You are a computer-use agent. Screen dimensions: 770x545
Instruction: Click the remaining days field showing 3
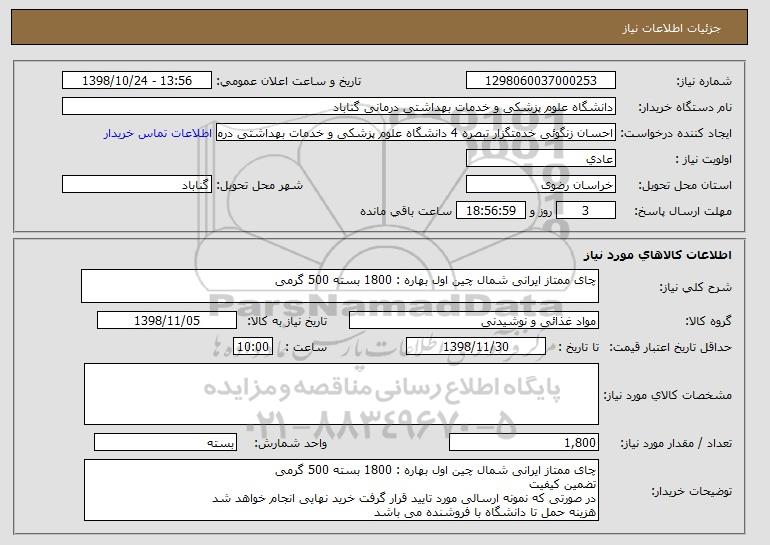click(x=585, y=211)
